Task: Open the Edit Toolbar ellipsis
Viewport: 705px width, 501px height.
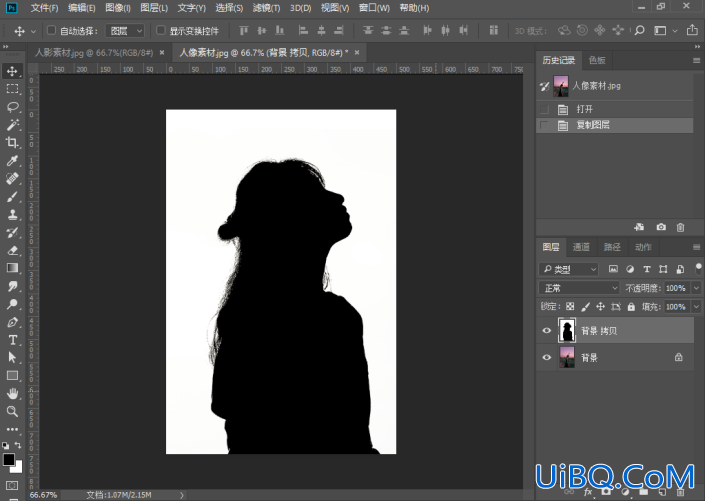Action: (12, 429)
